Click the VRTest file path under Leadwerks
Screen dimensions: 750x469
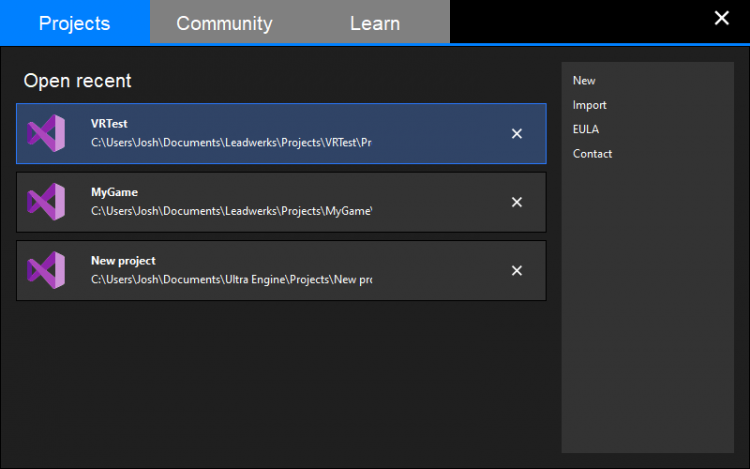(231, 143)
